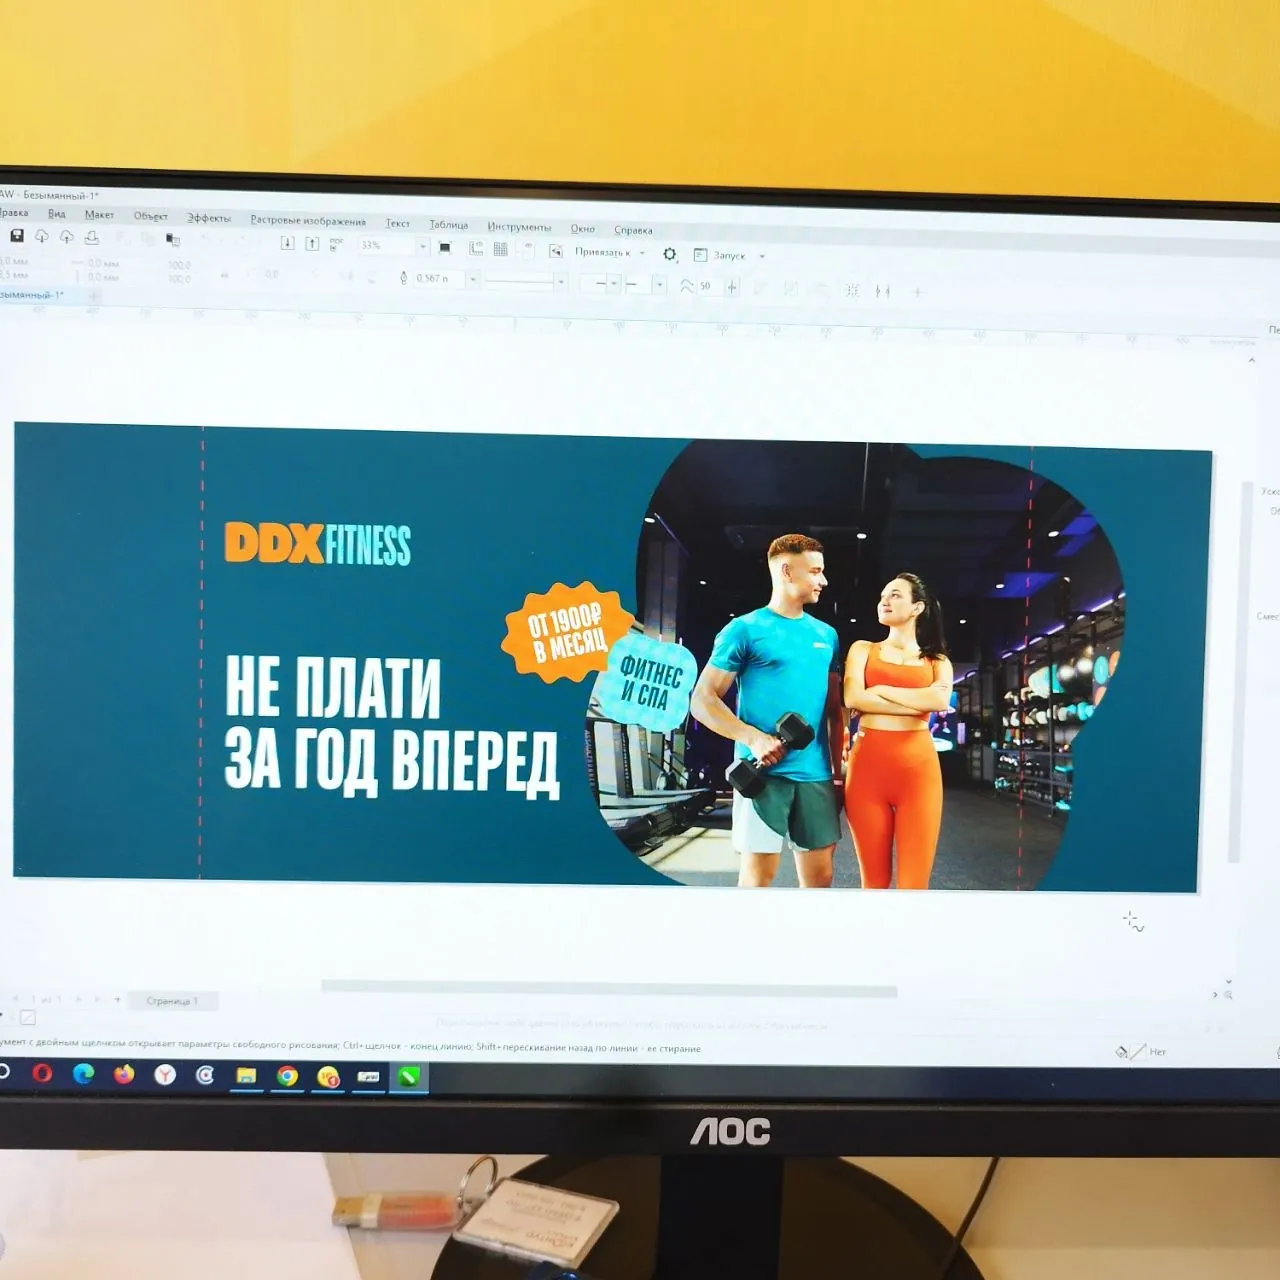Open Yandex Browser from the taskbar
This screenshot has width=1280, height=1280.
click(165, 1075)
